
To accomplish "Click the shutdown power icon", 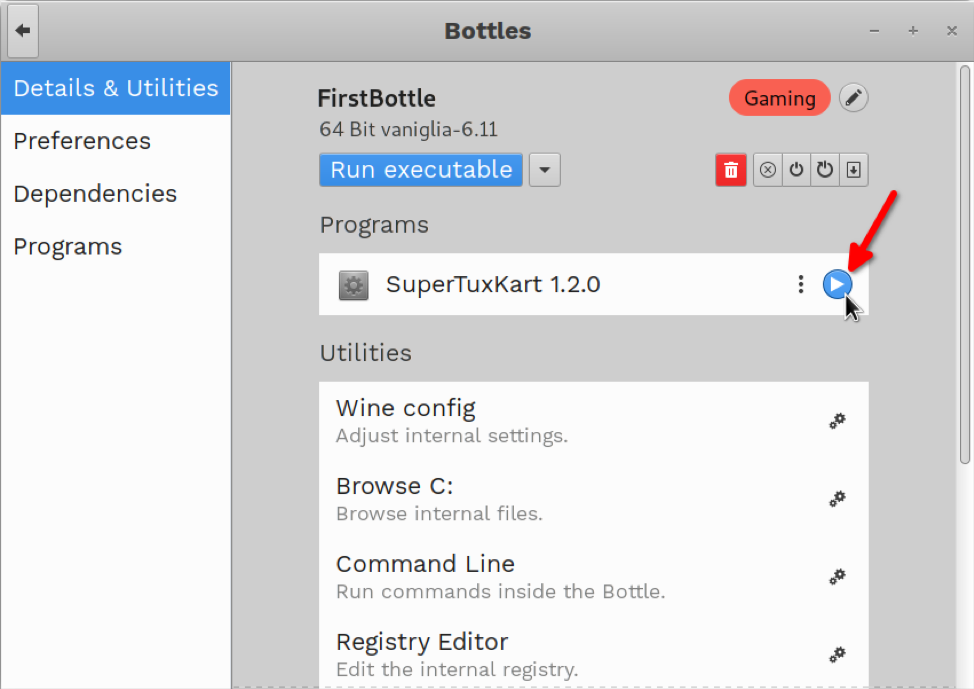I will click(796, 170).
